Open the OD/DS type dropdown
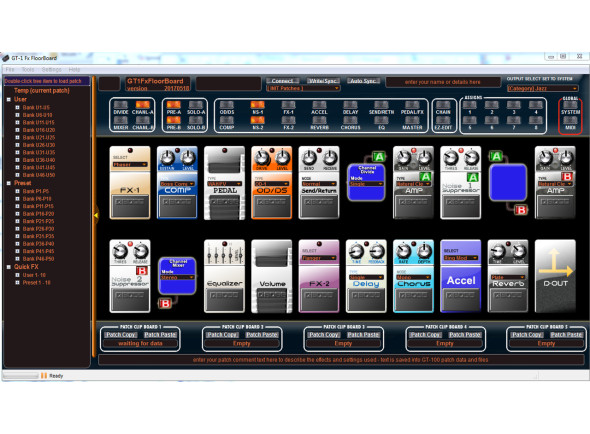 point(271,184)
